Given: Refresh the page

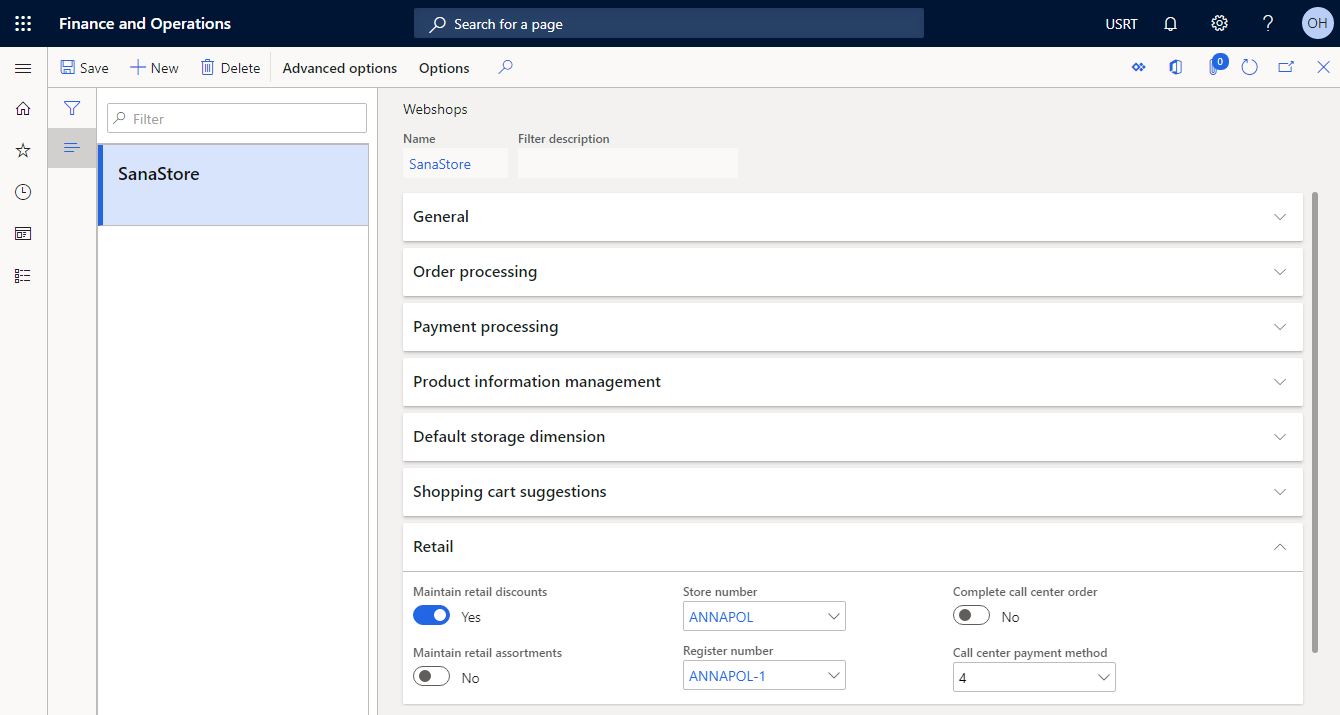Looking at the screenshot, I should [1249, 68].
